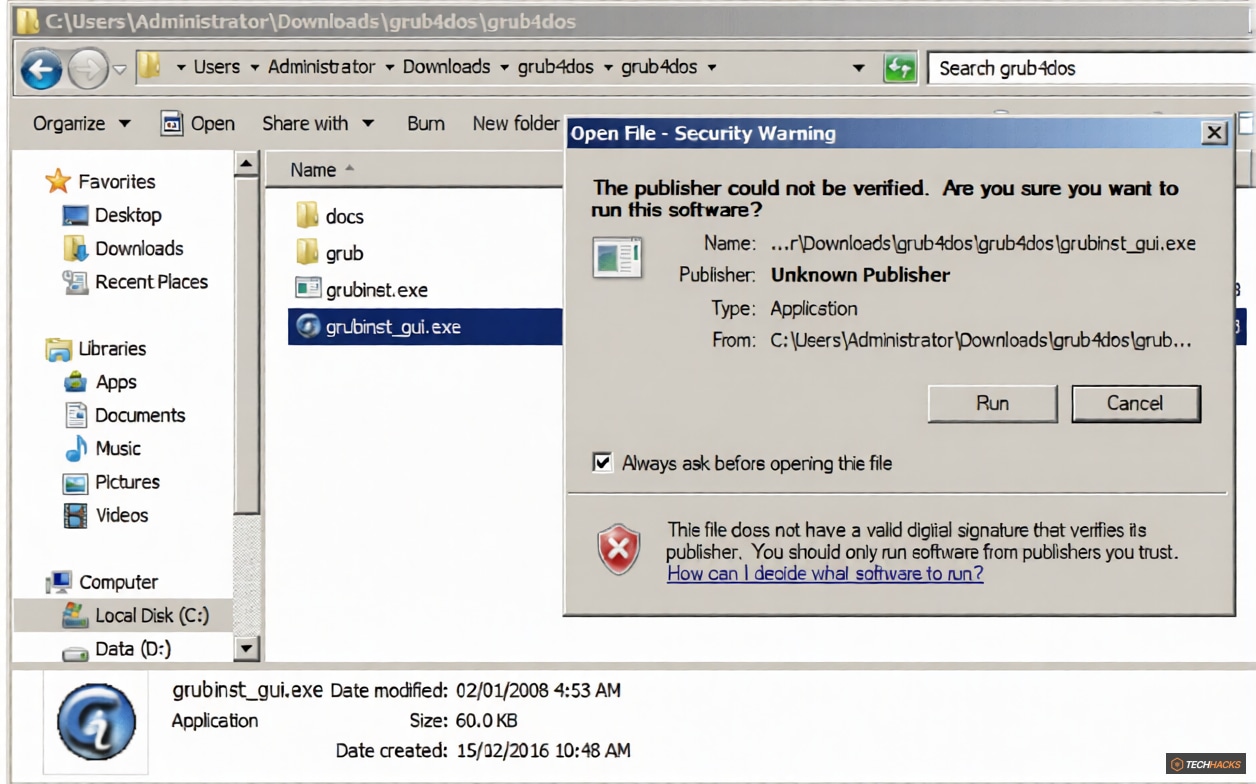The width and height of the screenshot is (1256, 784).
Task: Expand the arrow after Downloads breadcrumb
Action: 503,68
